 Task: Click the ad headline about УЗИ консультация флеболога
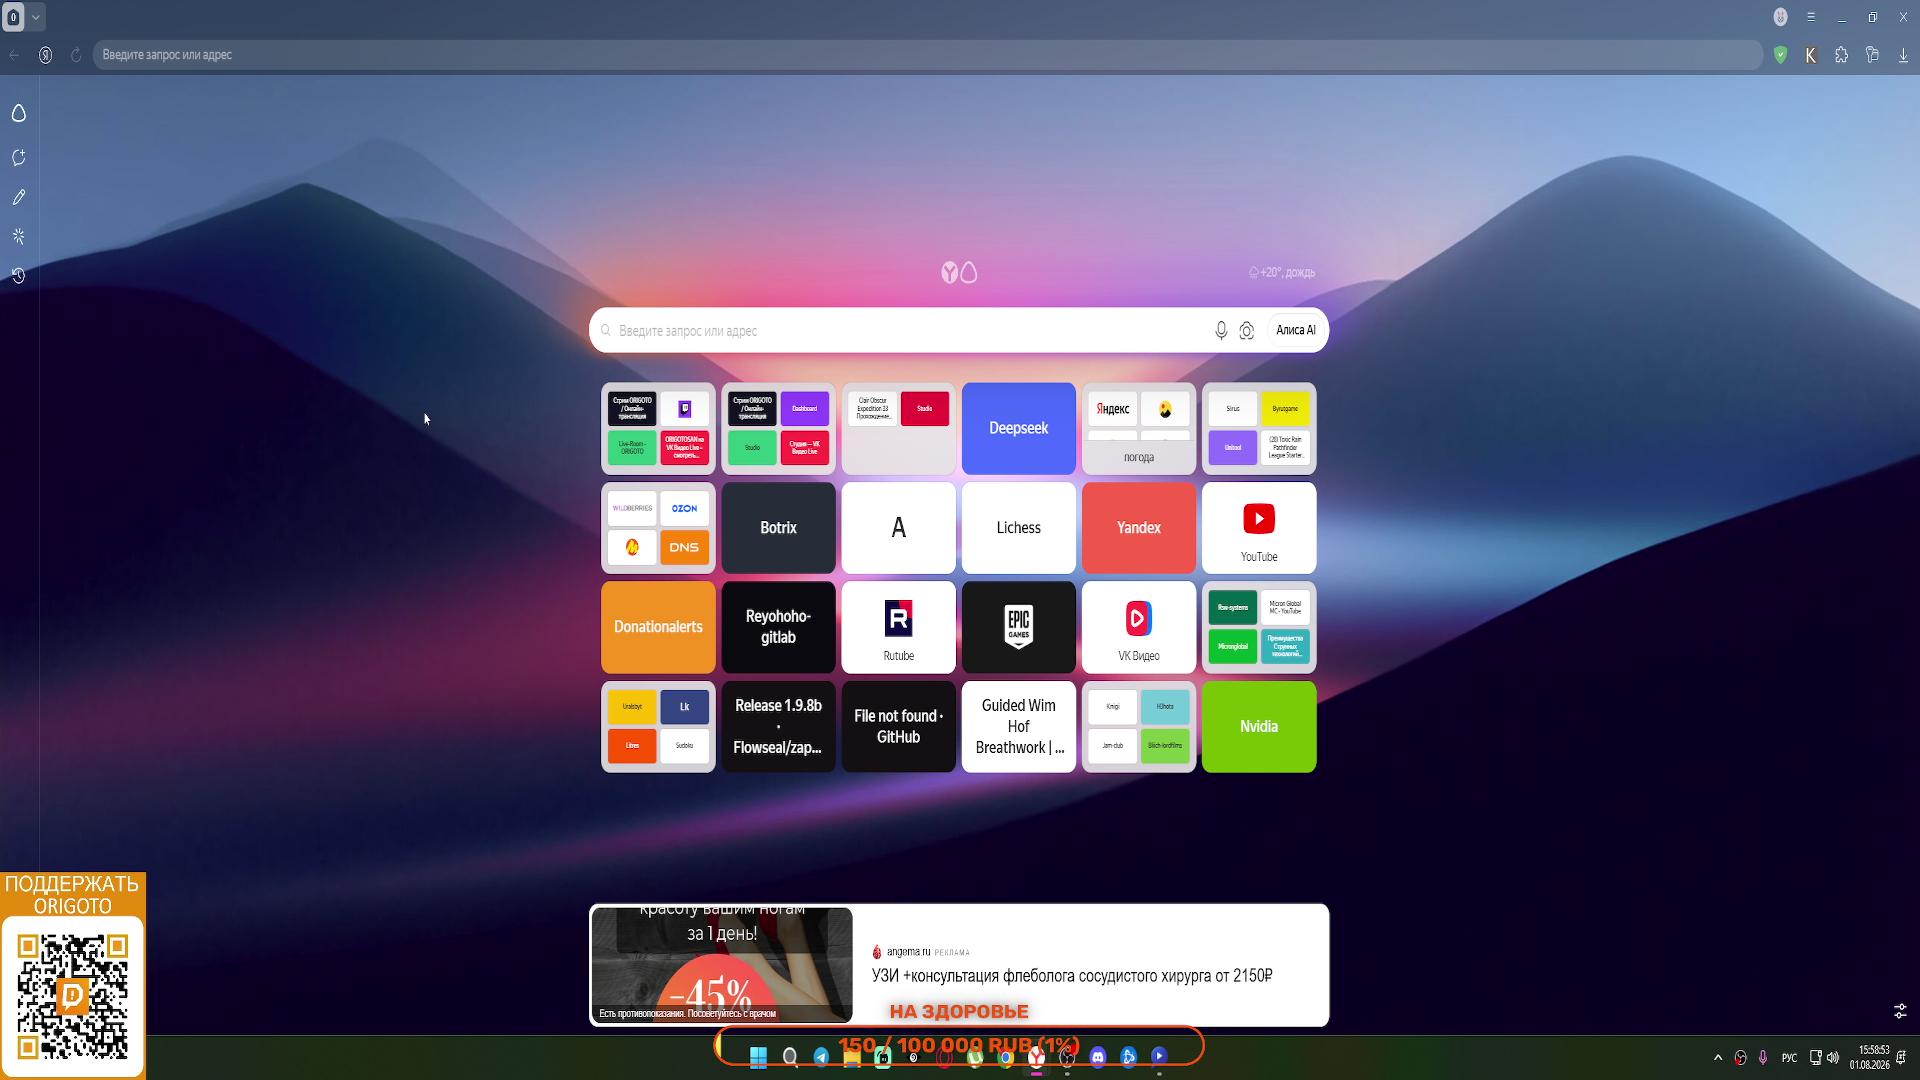coord(1072,976)
